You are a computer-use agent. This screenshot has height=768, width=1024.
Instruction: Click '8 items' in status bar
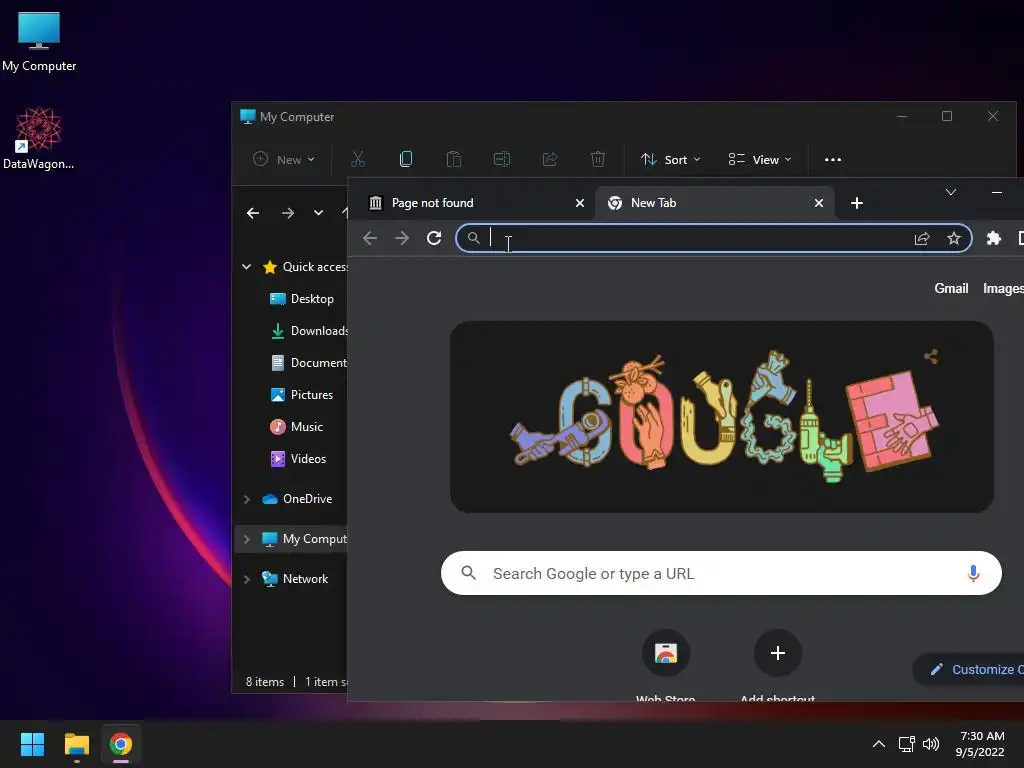click(264, 682)
